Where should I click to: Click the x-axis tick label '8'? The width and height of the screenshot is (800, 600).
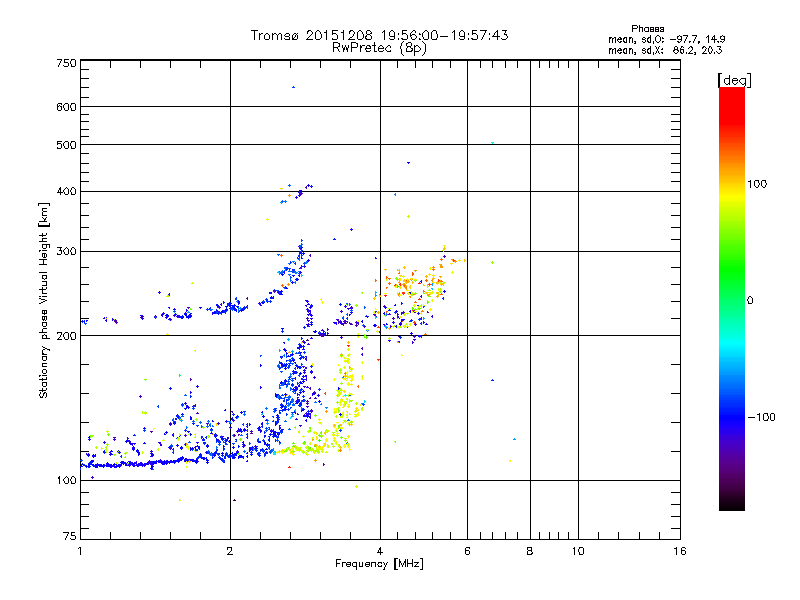(530, 552)
